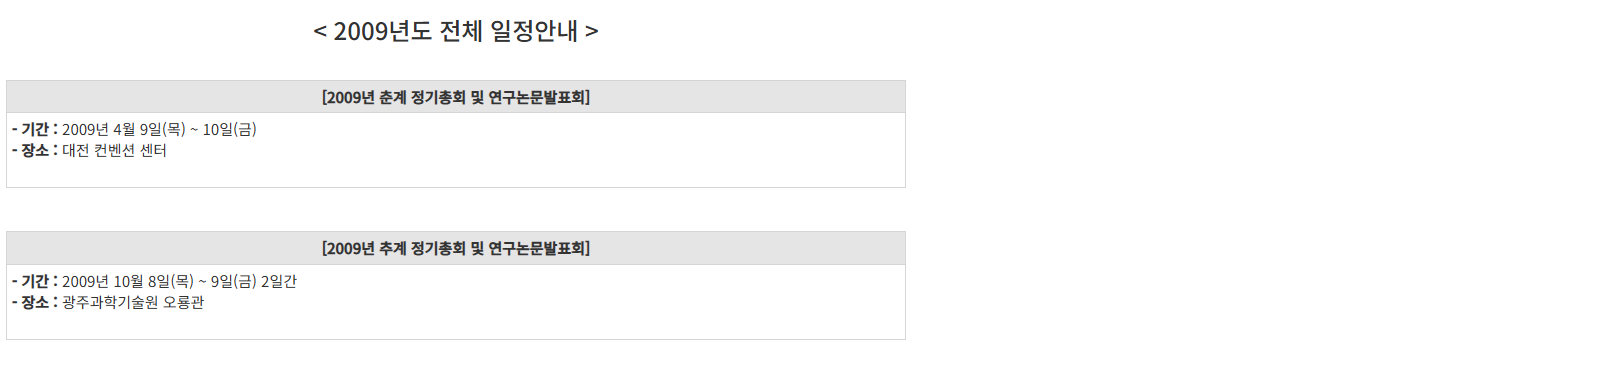The image size is (1603, 373).
Task: Click the '2009년 10월 8일(목)' start date
Action: tap(128, 281)
